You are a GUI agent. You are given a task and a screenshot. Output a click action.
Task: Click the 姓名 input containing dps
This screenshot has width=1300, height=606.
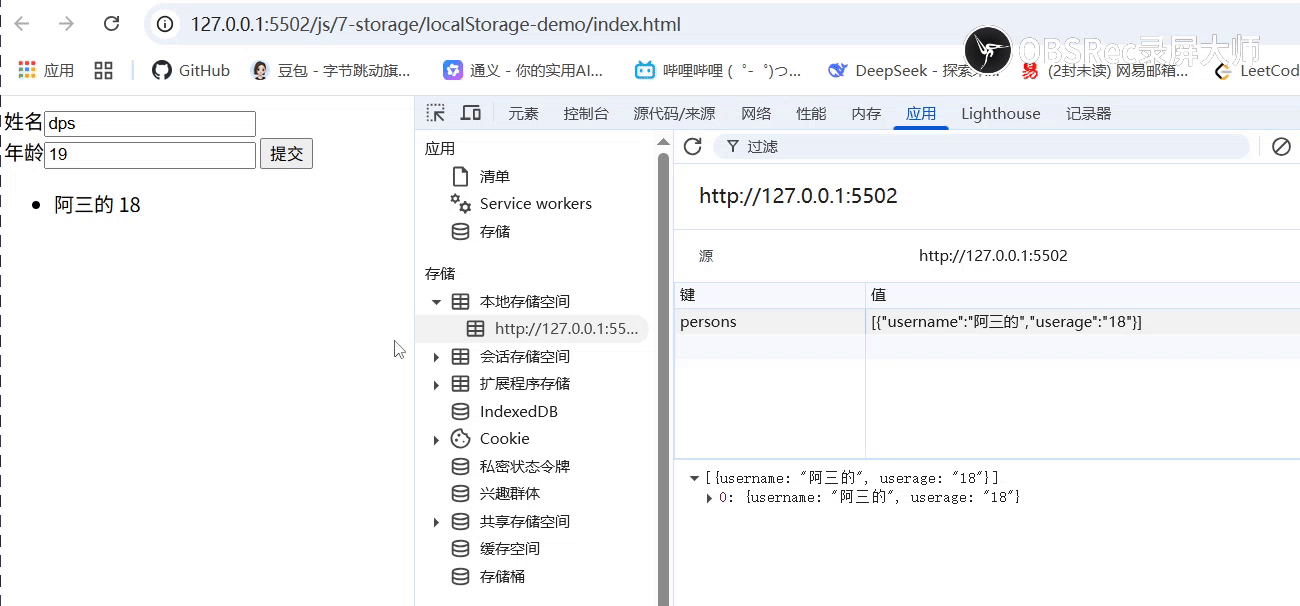coord(150,124)
